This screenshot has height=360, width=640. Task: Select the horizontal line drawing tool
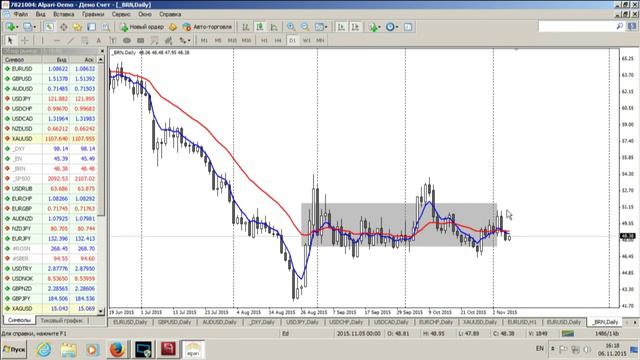click(x=56, y=40)
